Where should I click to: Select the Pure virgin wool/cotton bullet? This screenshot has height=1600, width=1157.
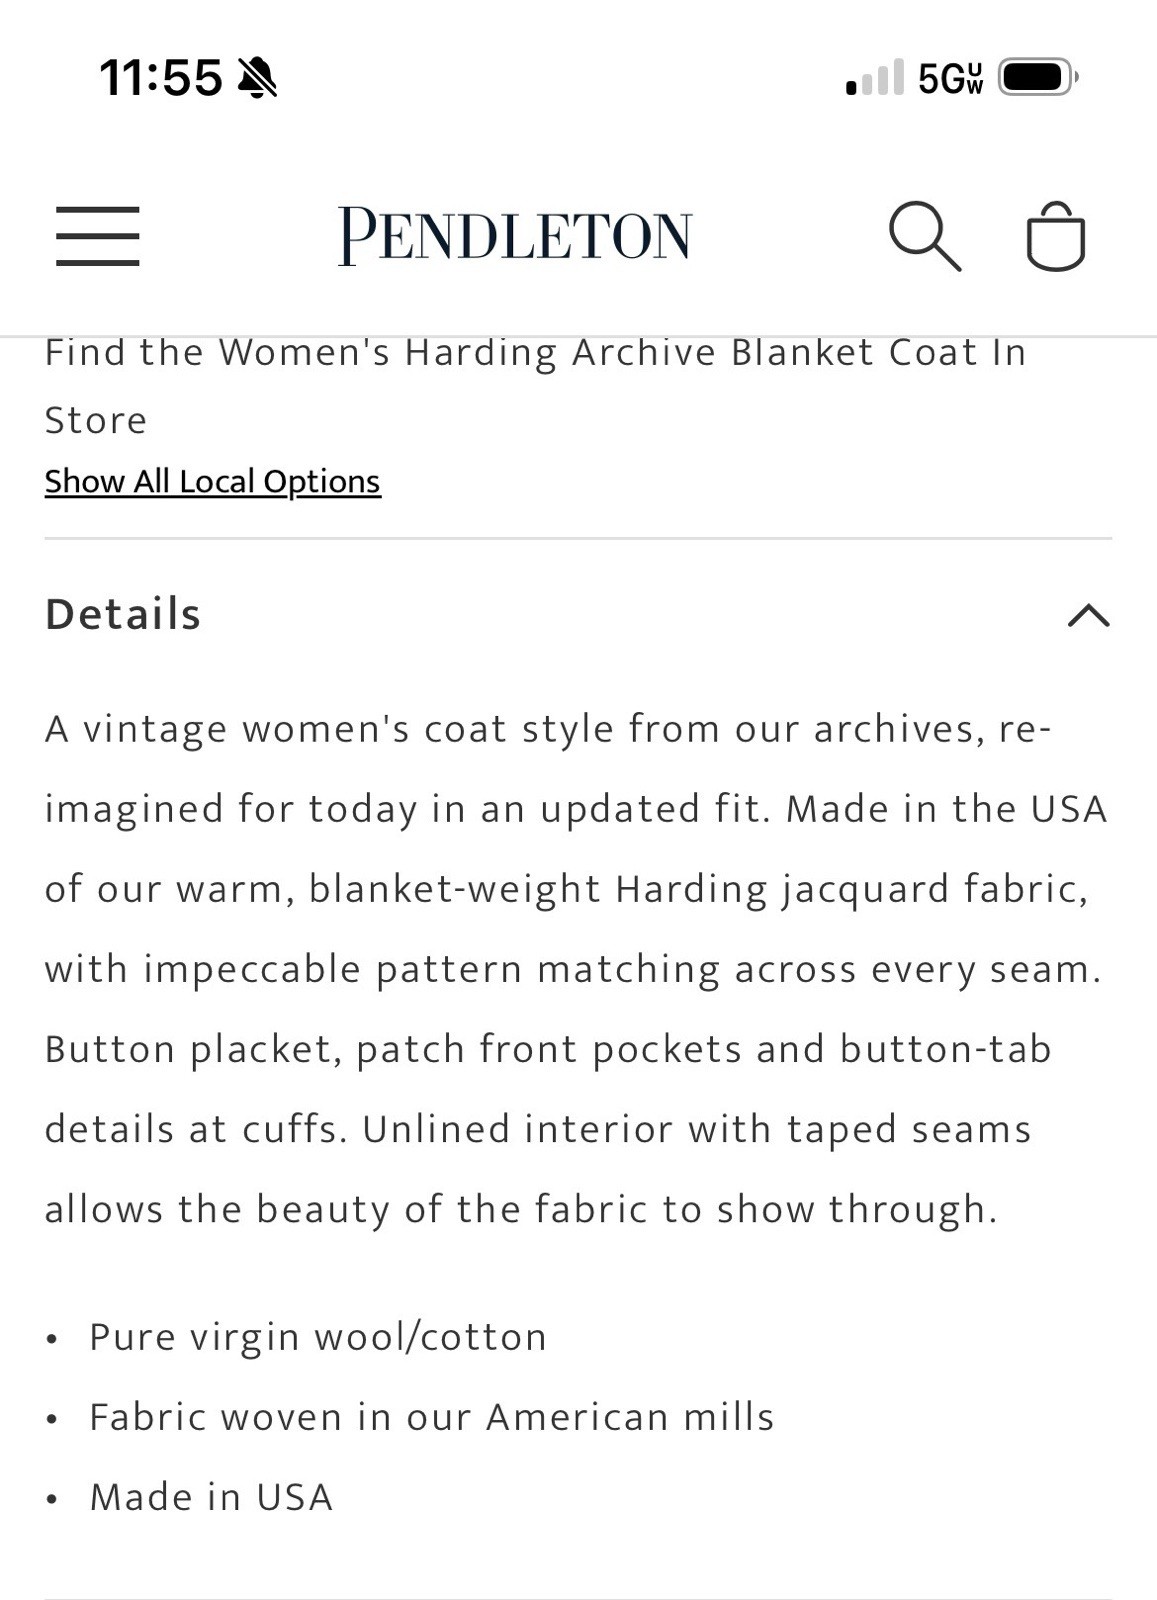(318, 1337)
